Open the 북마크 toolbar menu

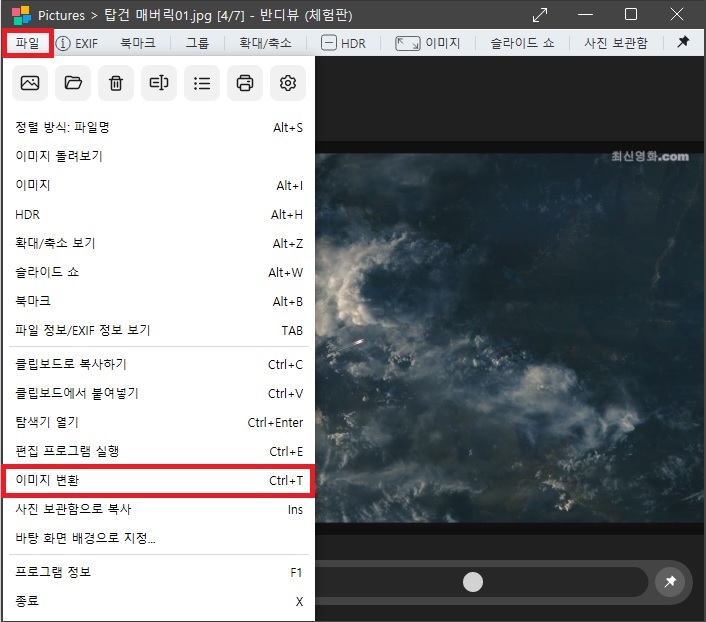(138, 43)
